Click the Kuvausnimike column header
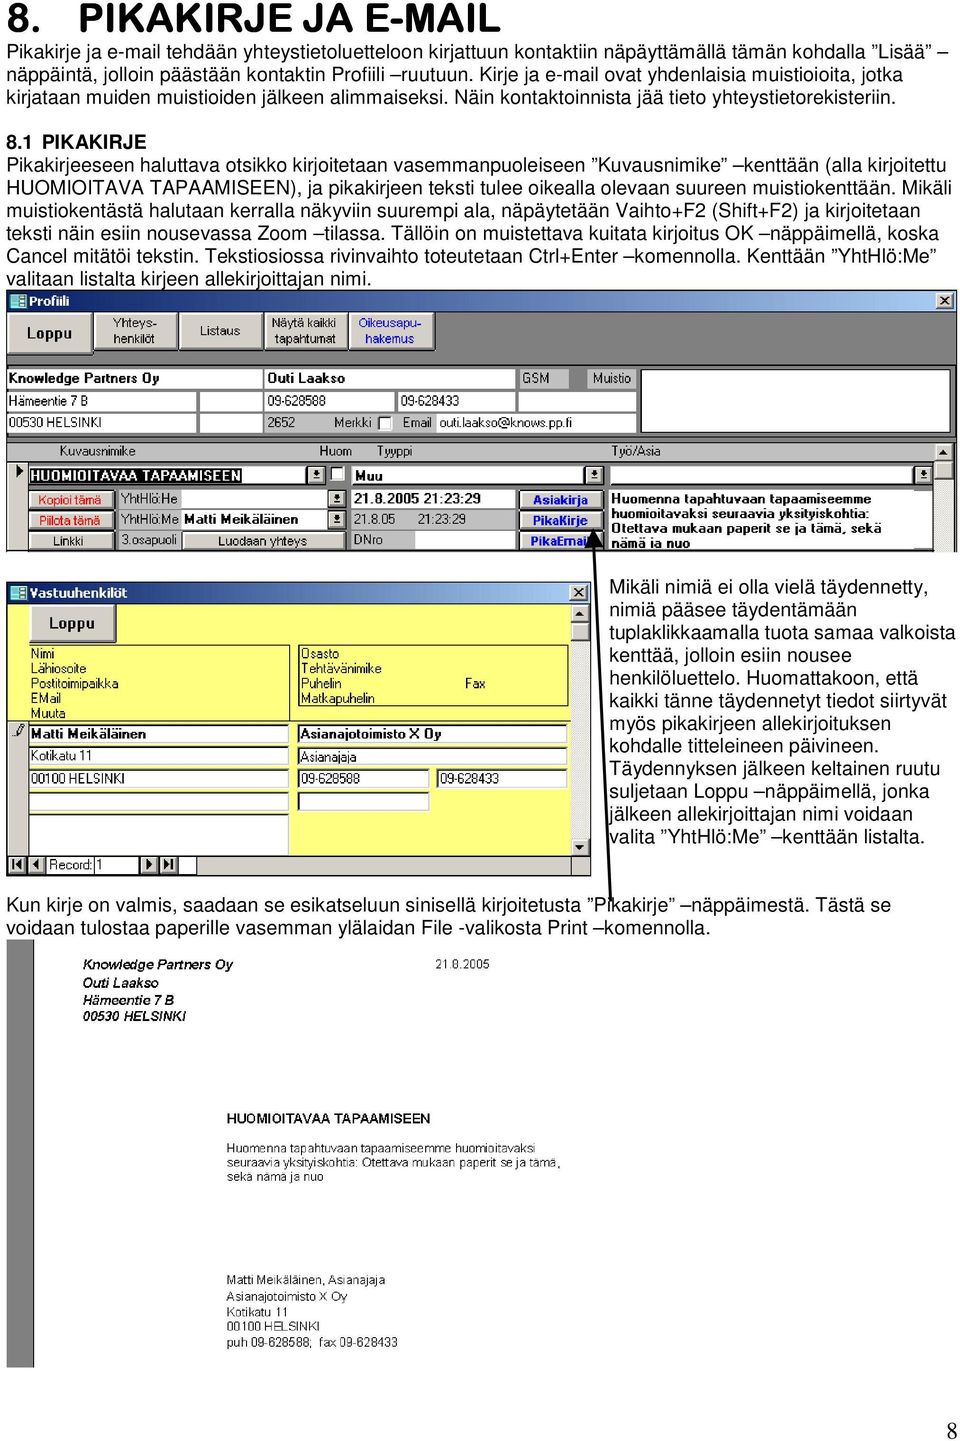960x1441 pixels. 97,451
